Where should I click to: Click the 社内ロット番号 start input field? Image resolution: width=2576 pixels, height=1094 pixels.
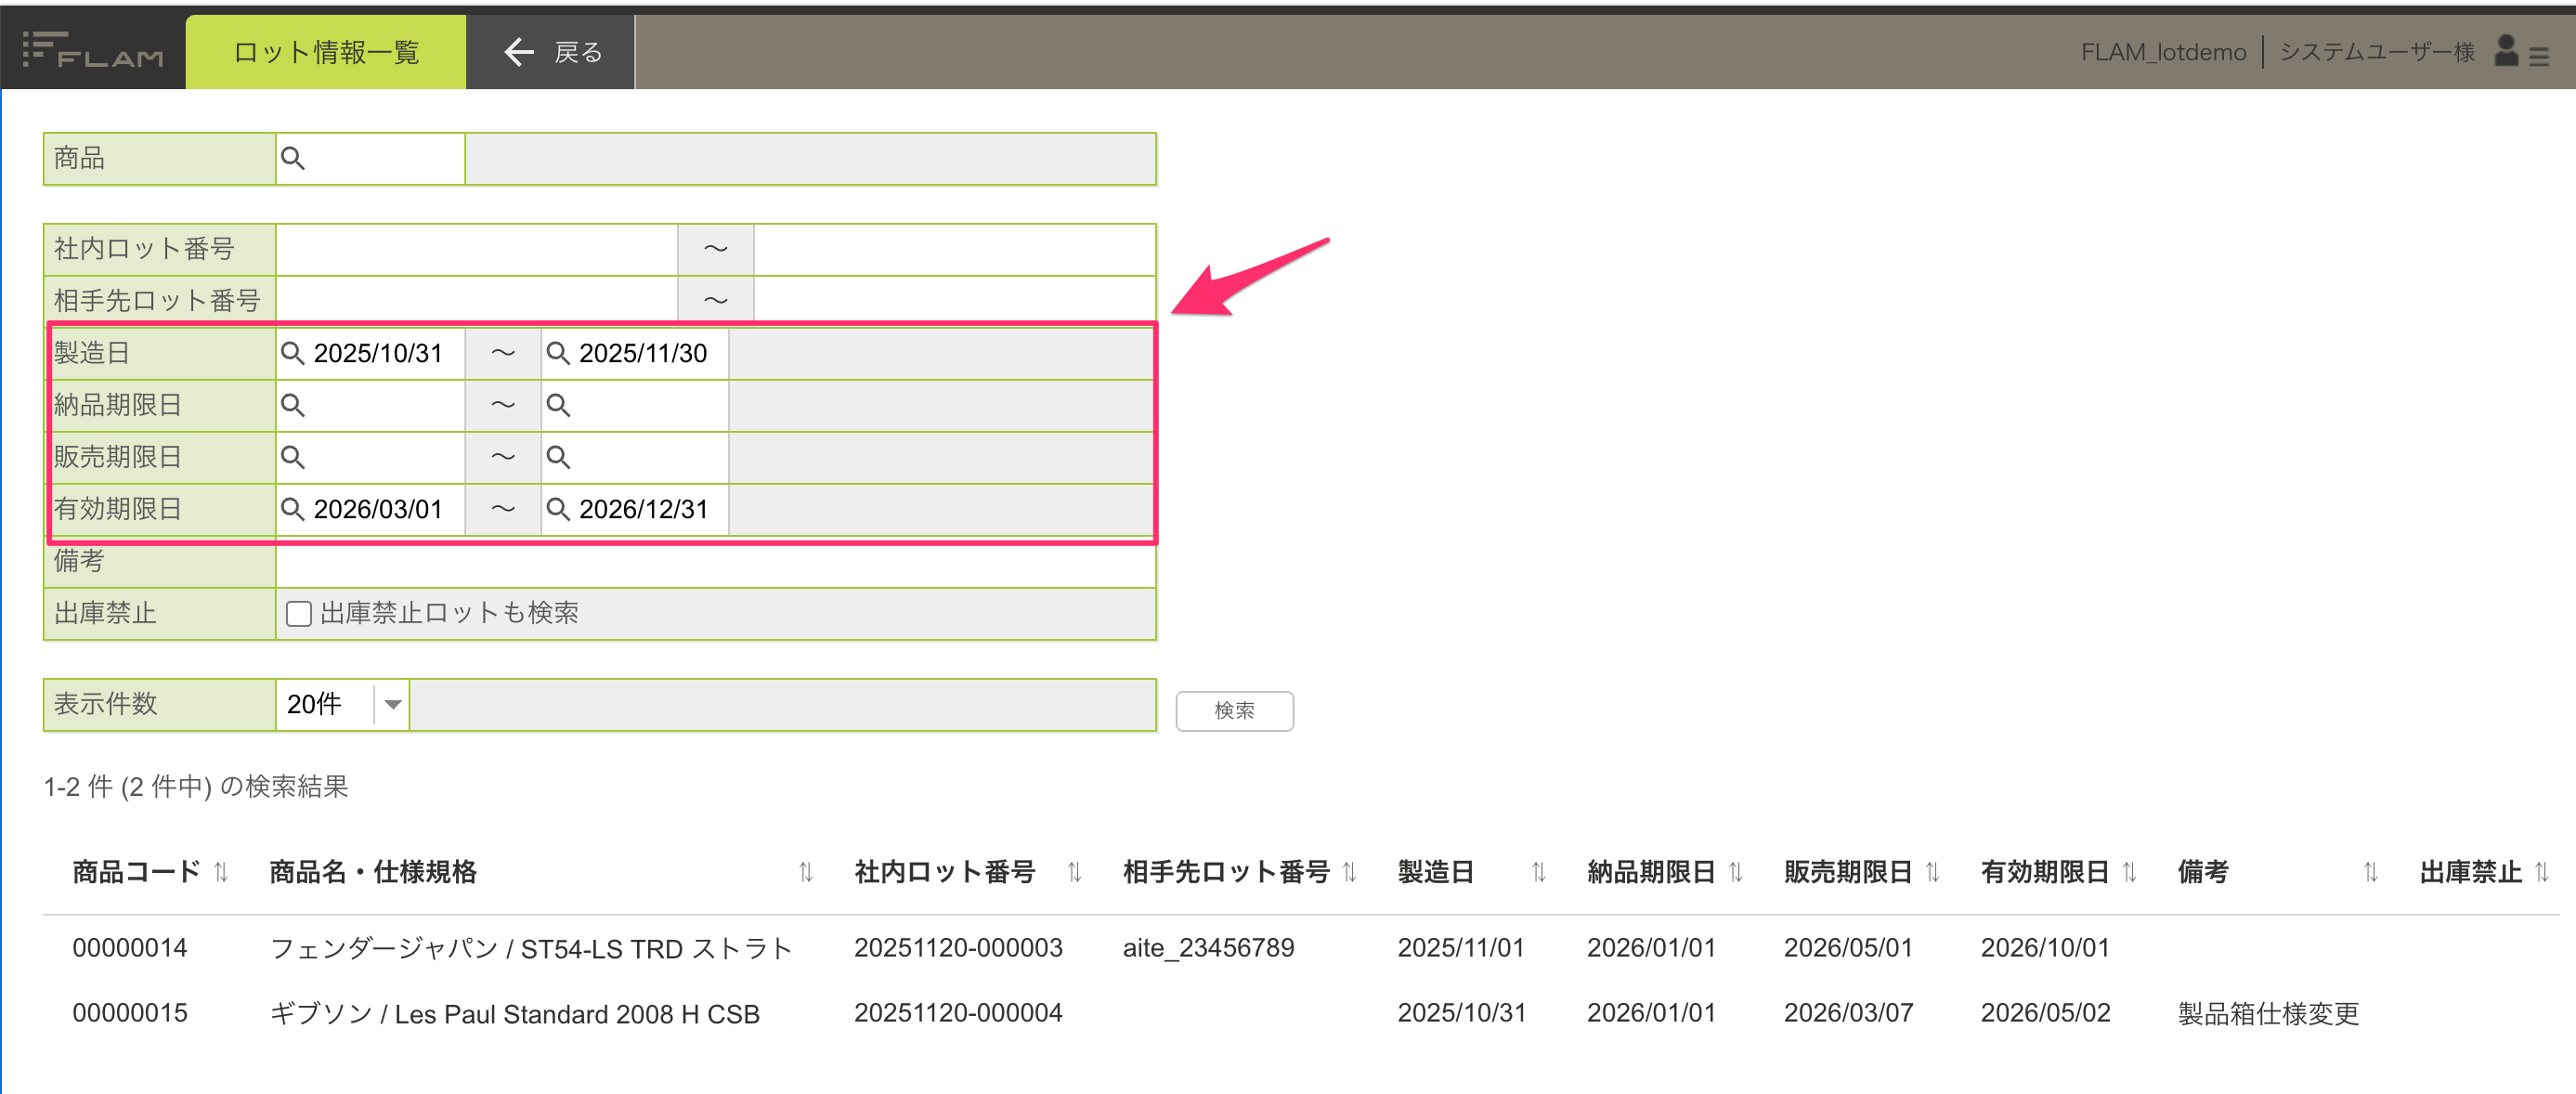(477, 249)
